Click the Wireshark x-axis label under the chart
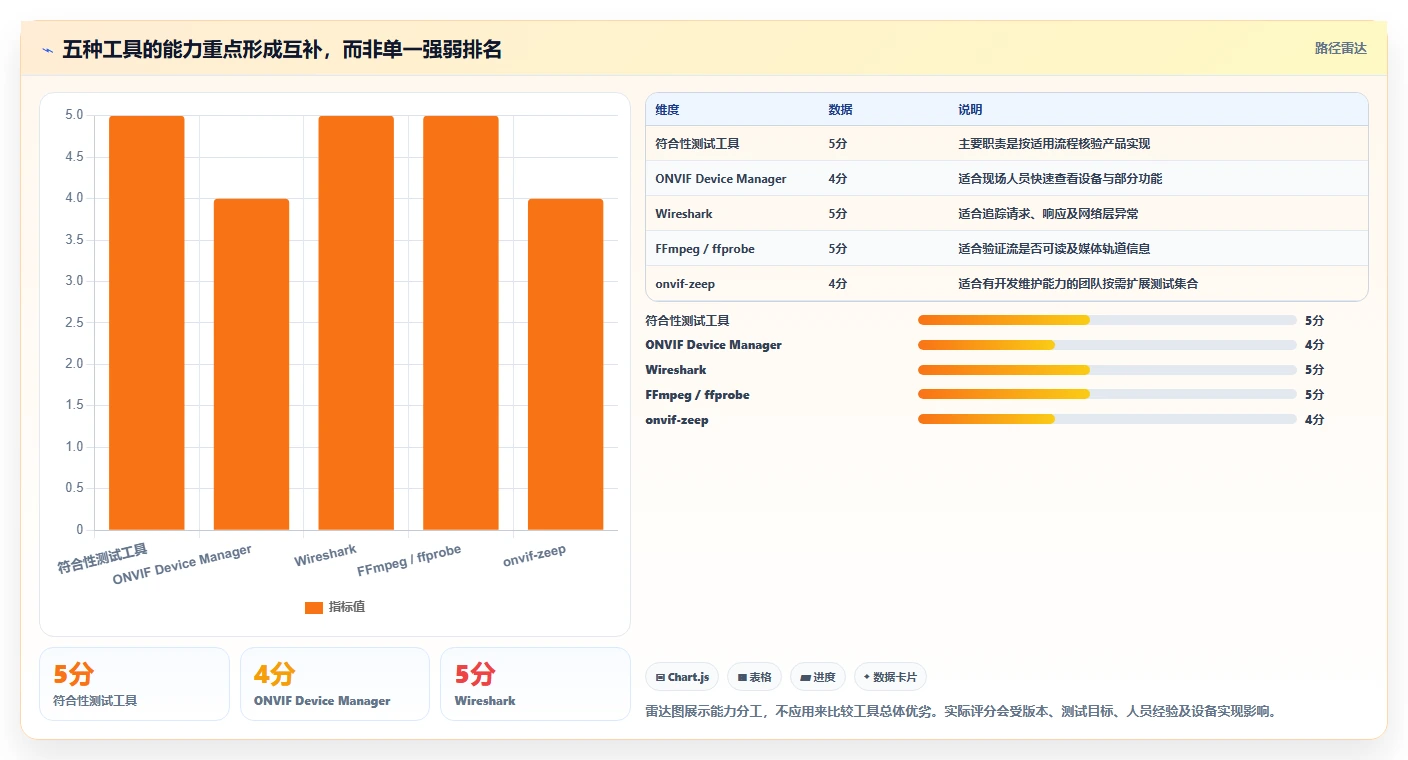This screenshot has width=1408, height=760. (x=325, y=555)
